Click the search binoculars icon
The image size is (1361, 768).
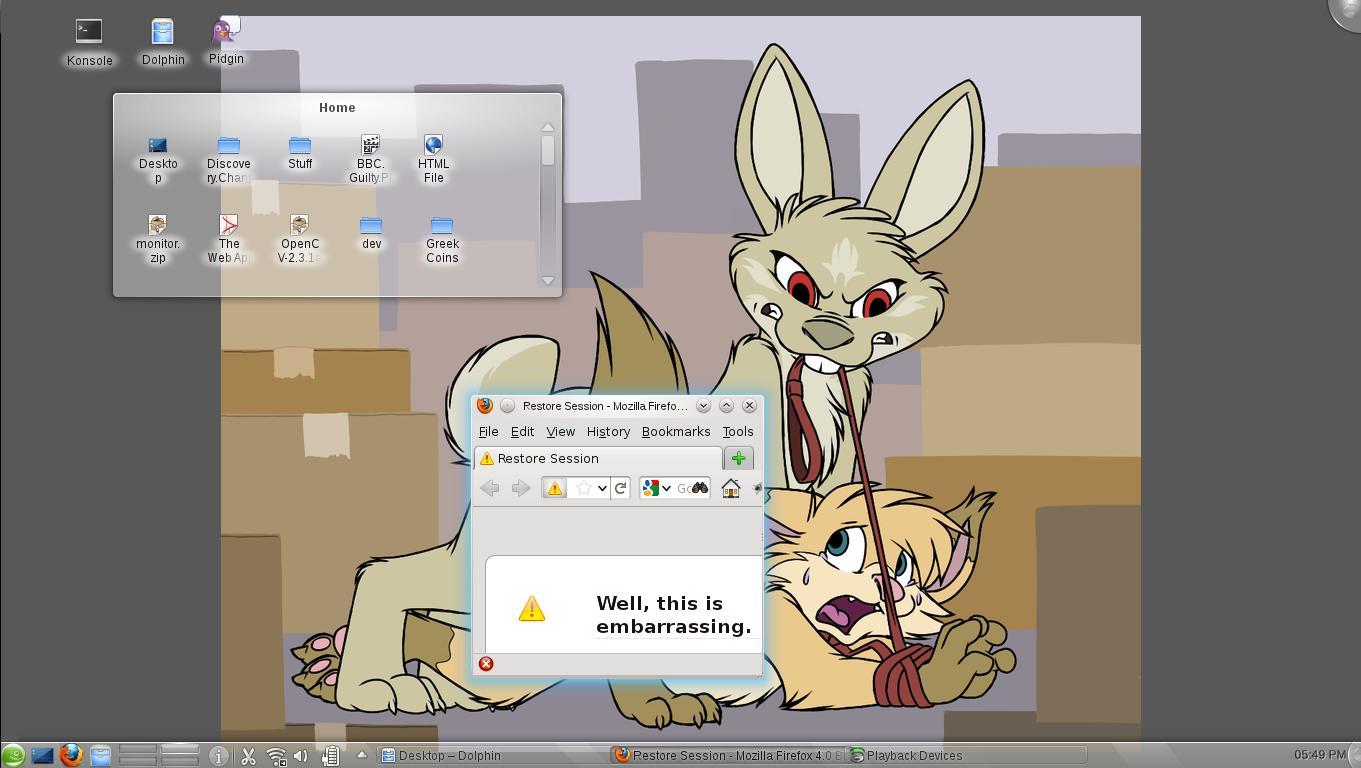point(699,488)
